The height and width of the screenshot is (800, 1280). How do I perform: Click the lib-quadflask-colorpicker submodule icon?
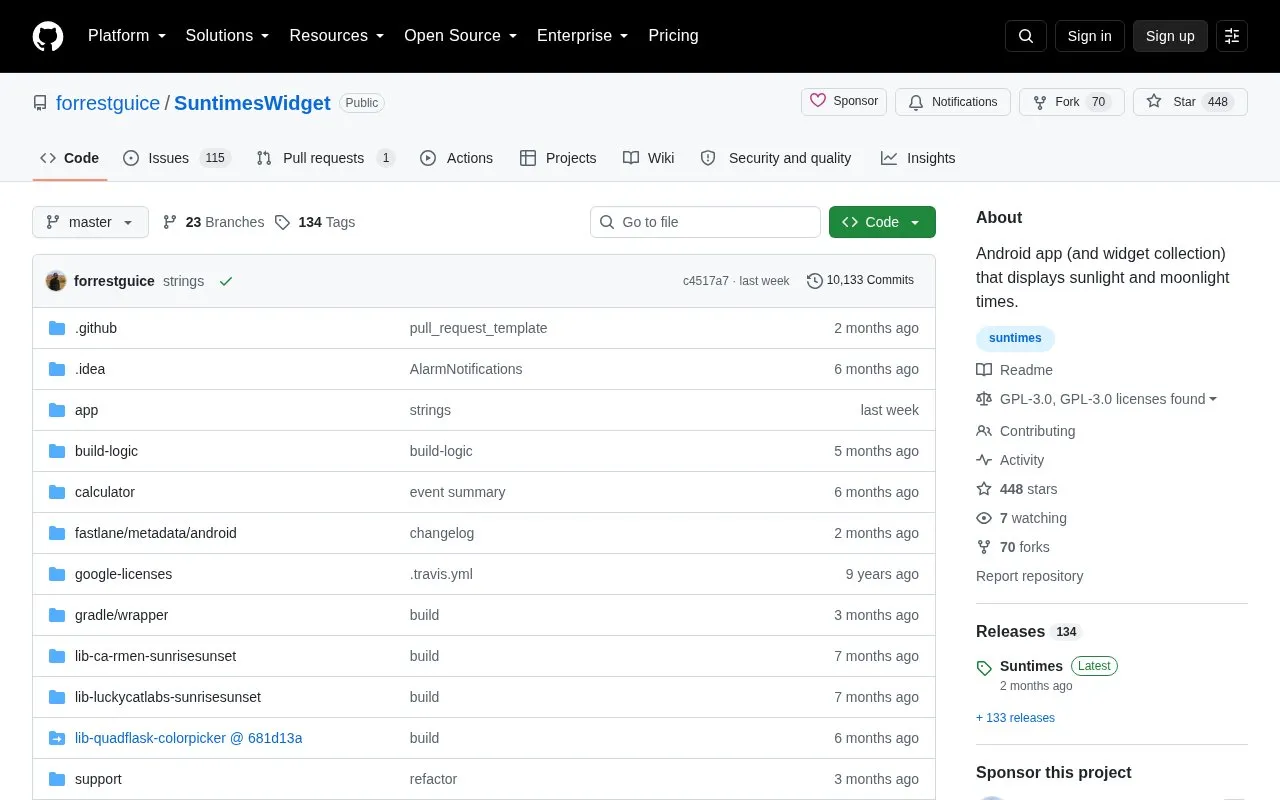click(x=57, y=738)
